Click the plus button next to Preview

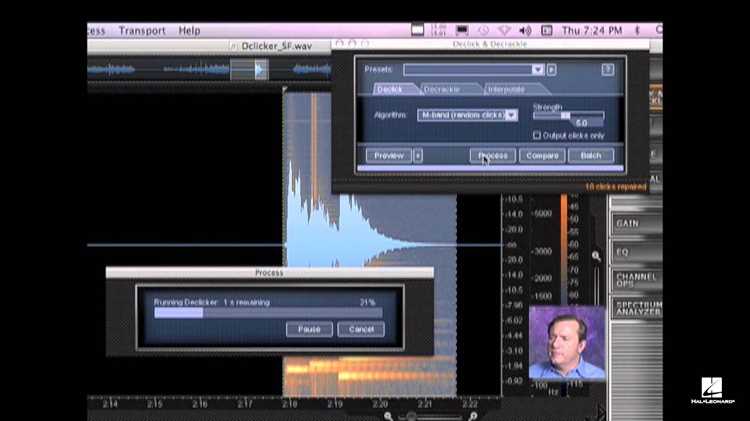click(x=418, y=156)
